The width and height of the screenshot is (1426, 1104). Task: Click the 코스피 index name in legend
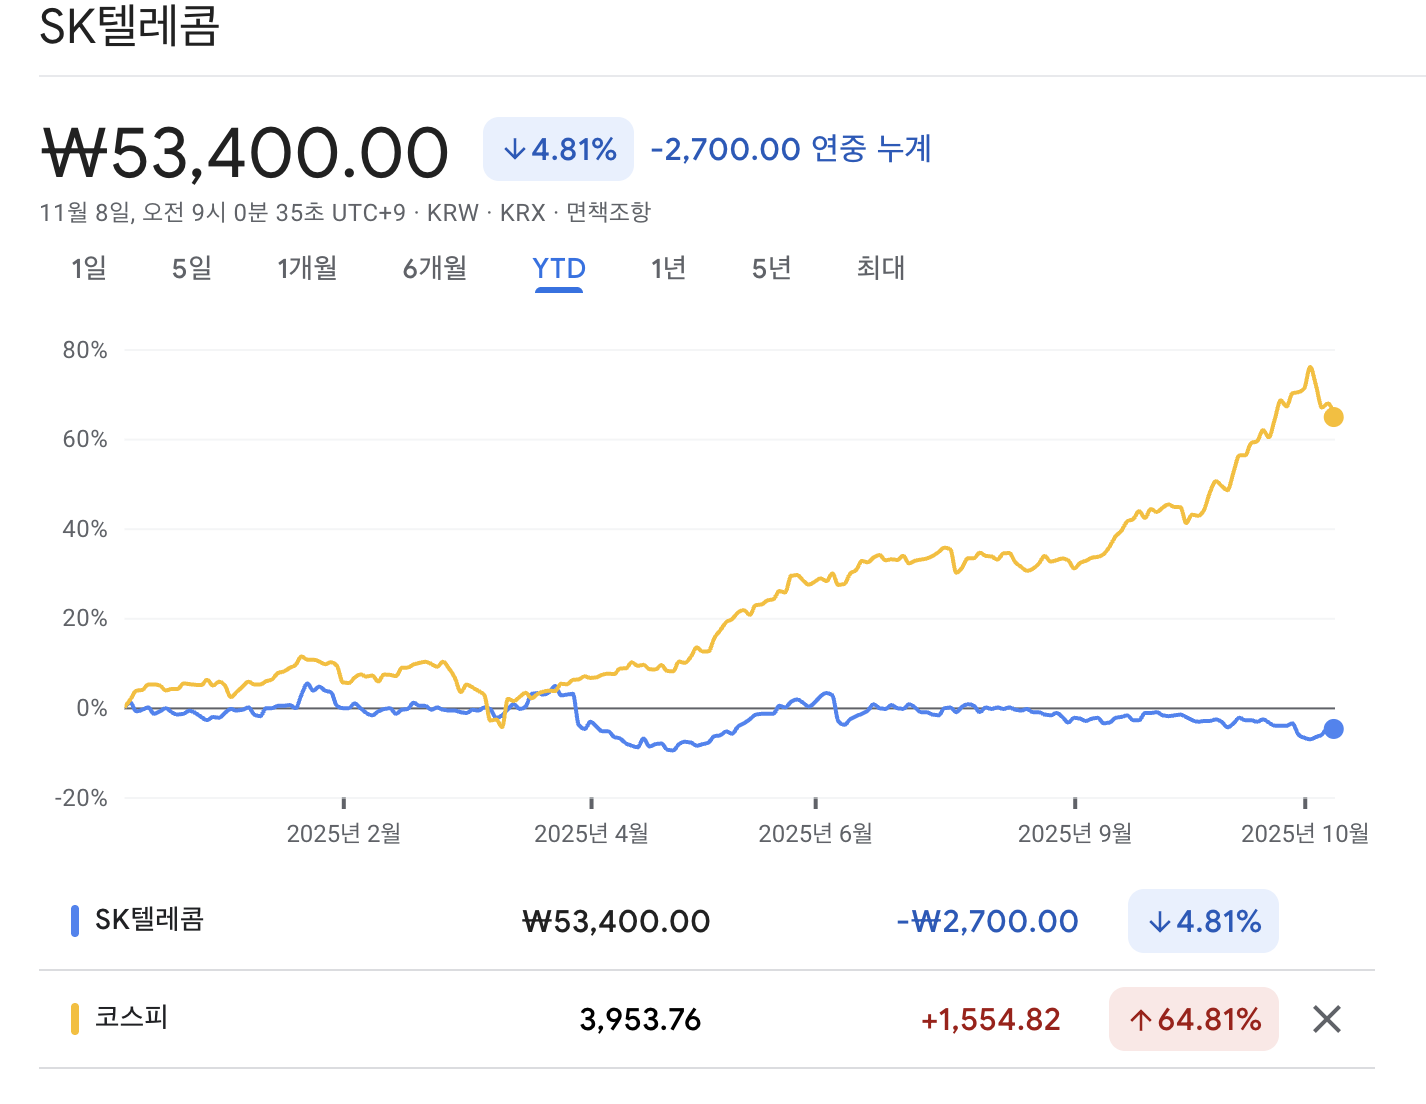click(131, 1018)
